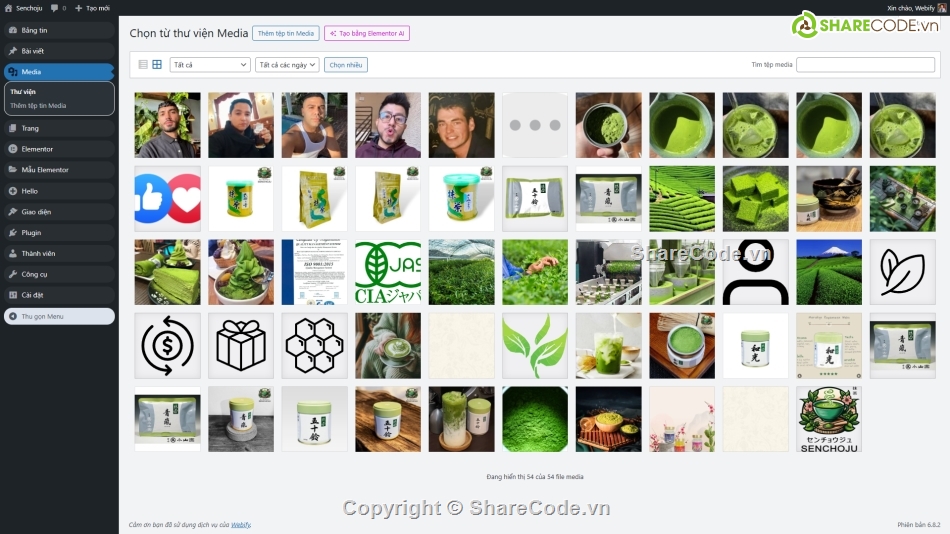Select the three-dots loading placeholder thumbnail
The width and height of the screenshot is (950, 534).
pos(535,125)
